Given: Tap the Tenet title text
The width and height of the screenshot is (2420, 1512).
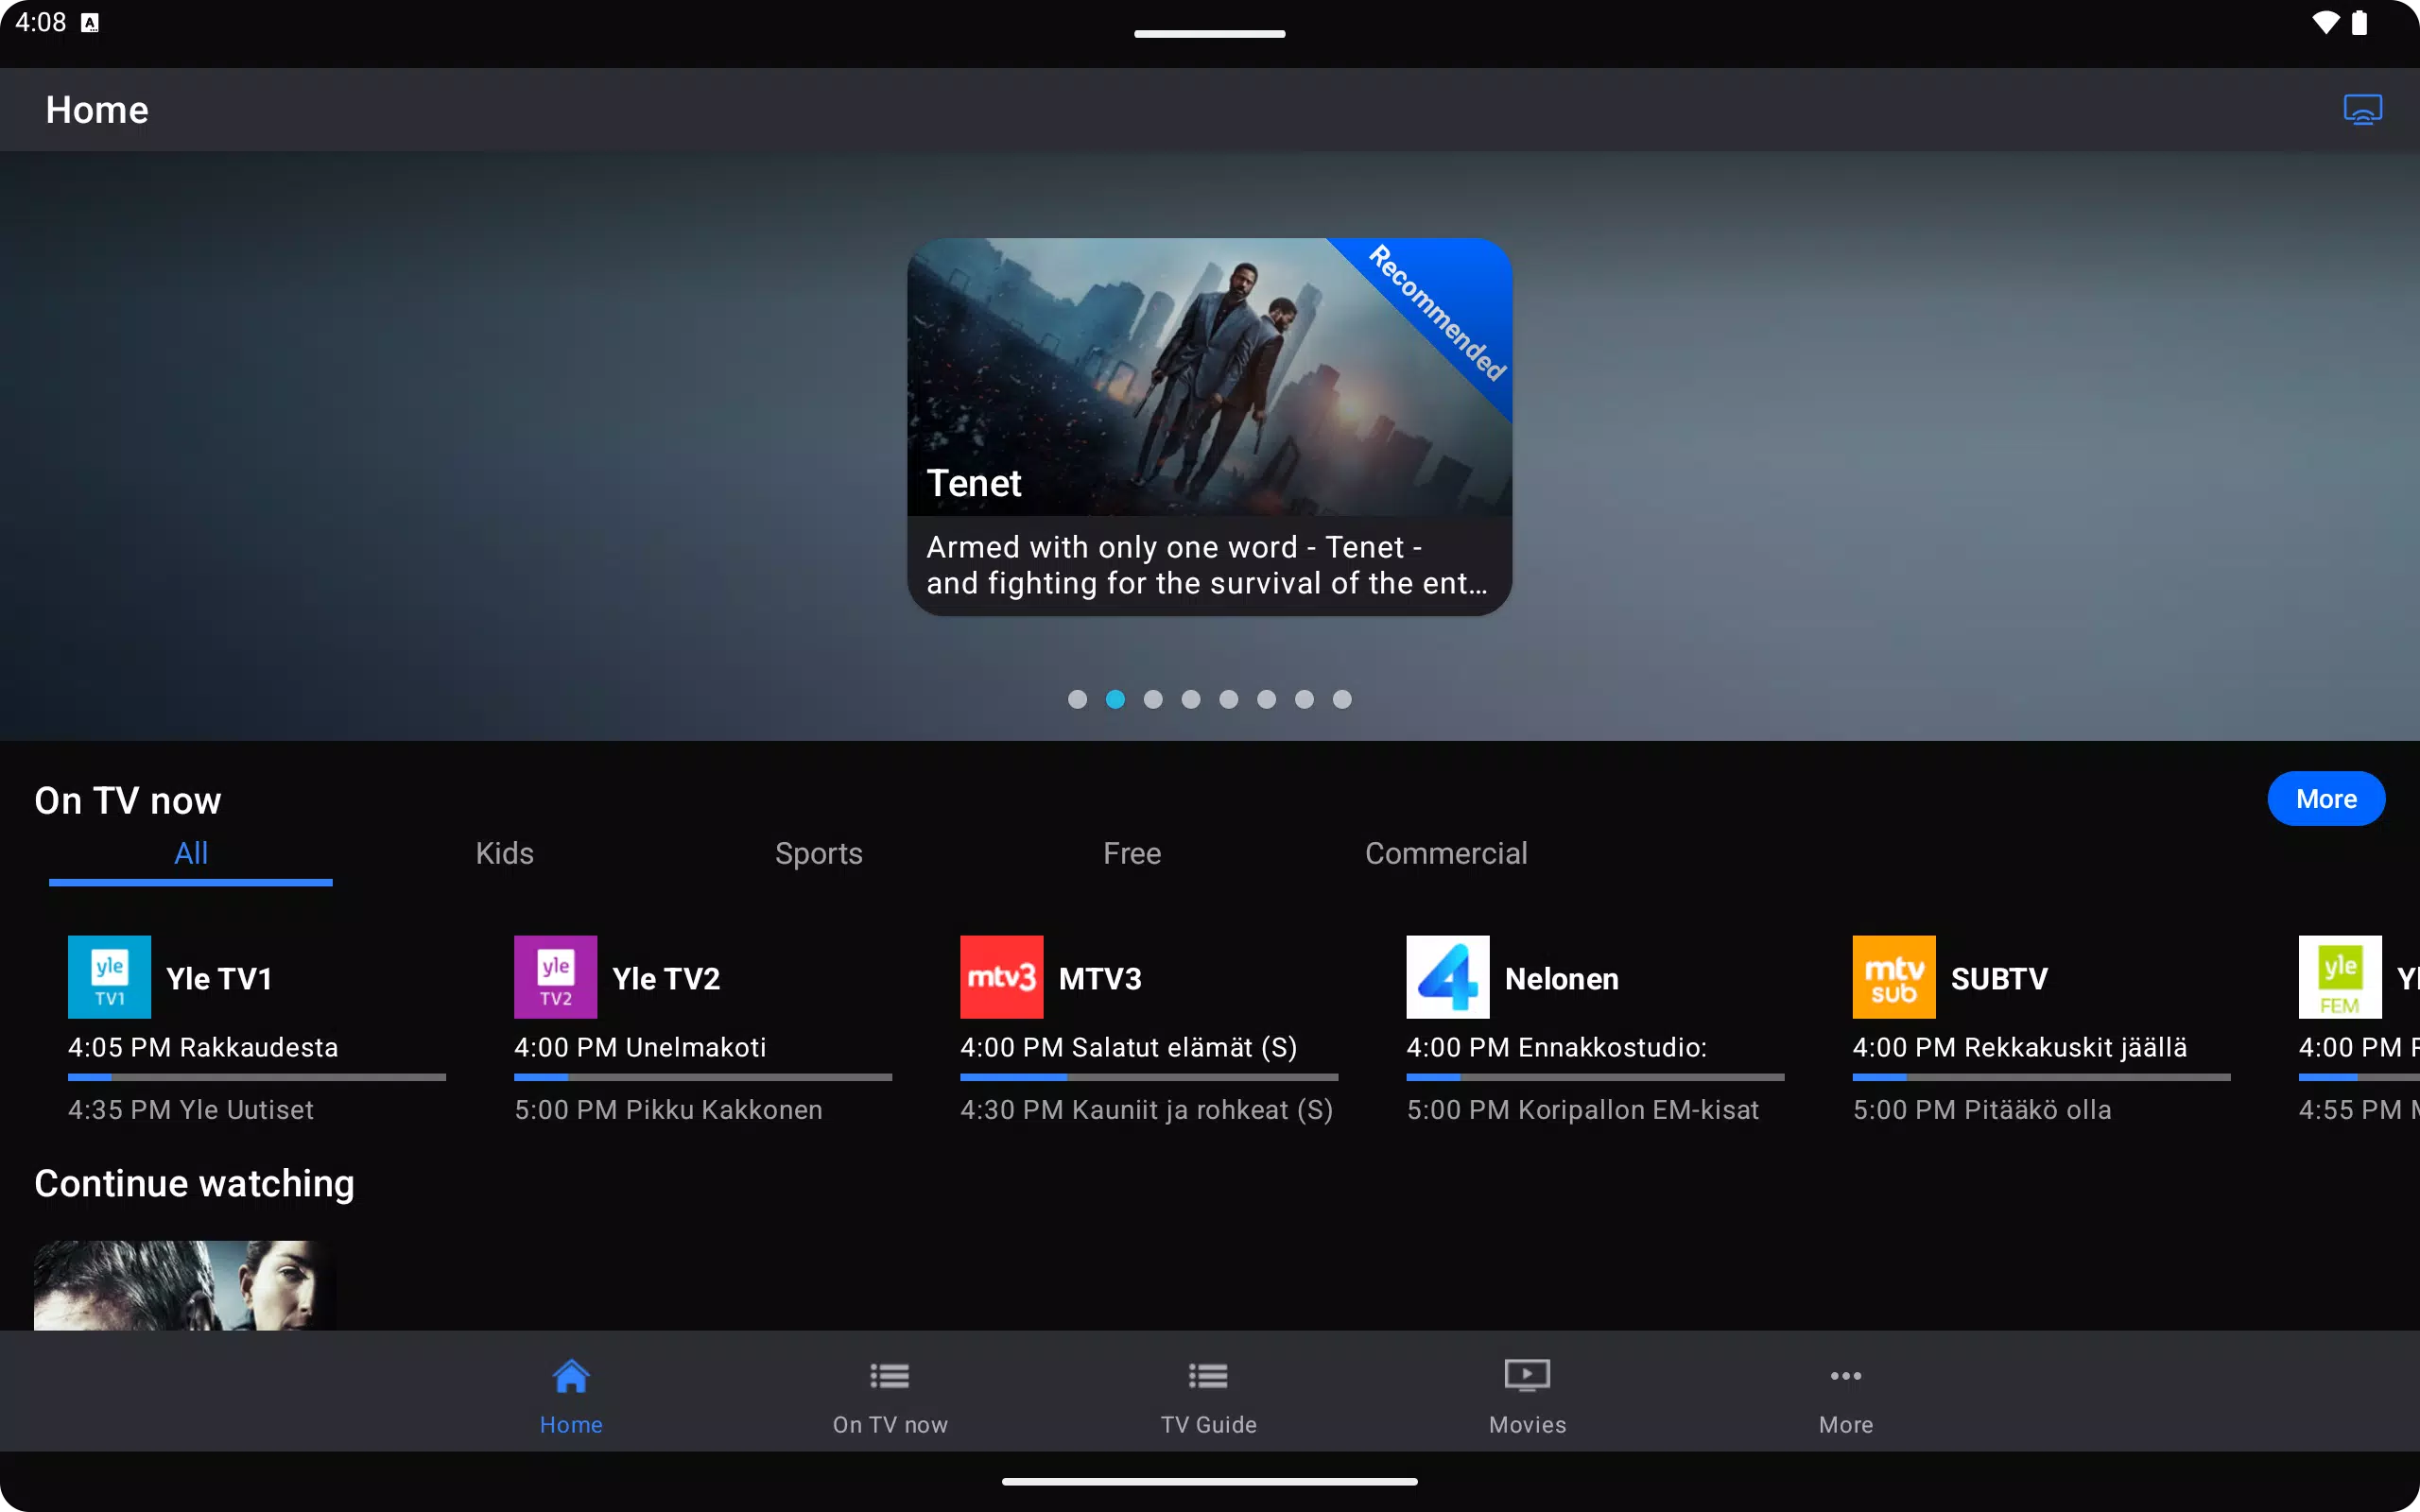Looking at the screenshot, I should (974, 483).
